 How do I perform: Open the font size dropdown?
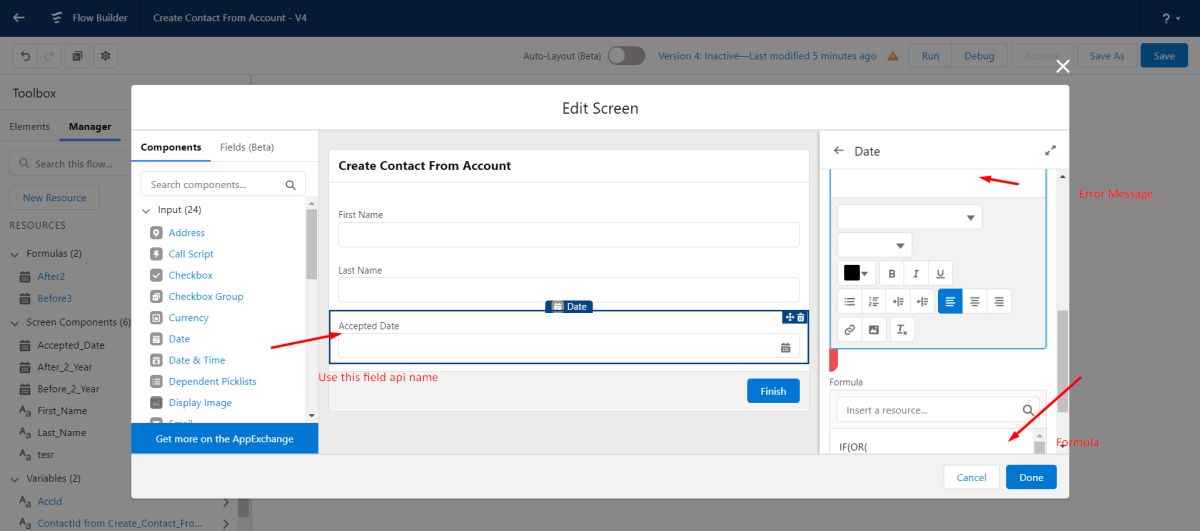[874, 245]
